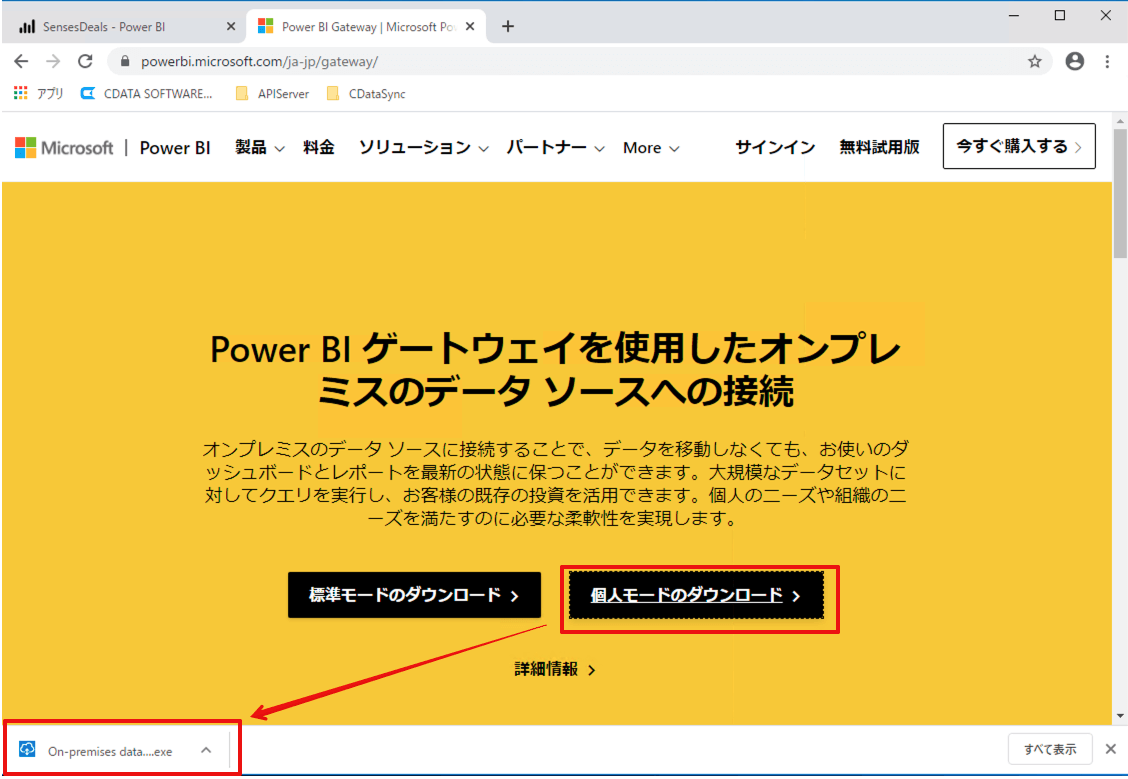Select the Power BI Gateway tab
This screenshot has height=779, width=1128.
pos(367,27)
